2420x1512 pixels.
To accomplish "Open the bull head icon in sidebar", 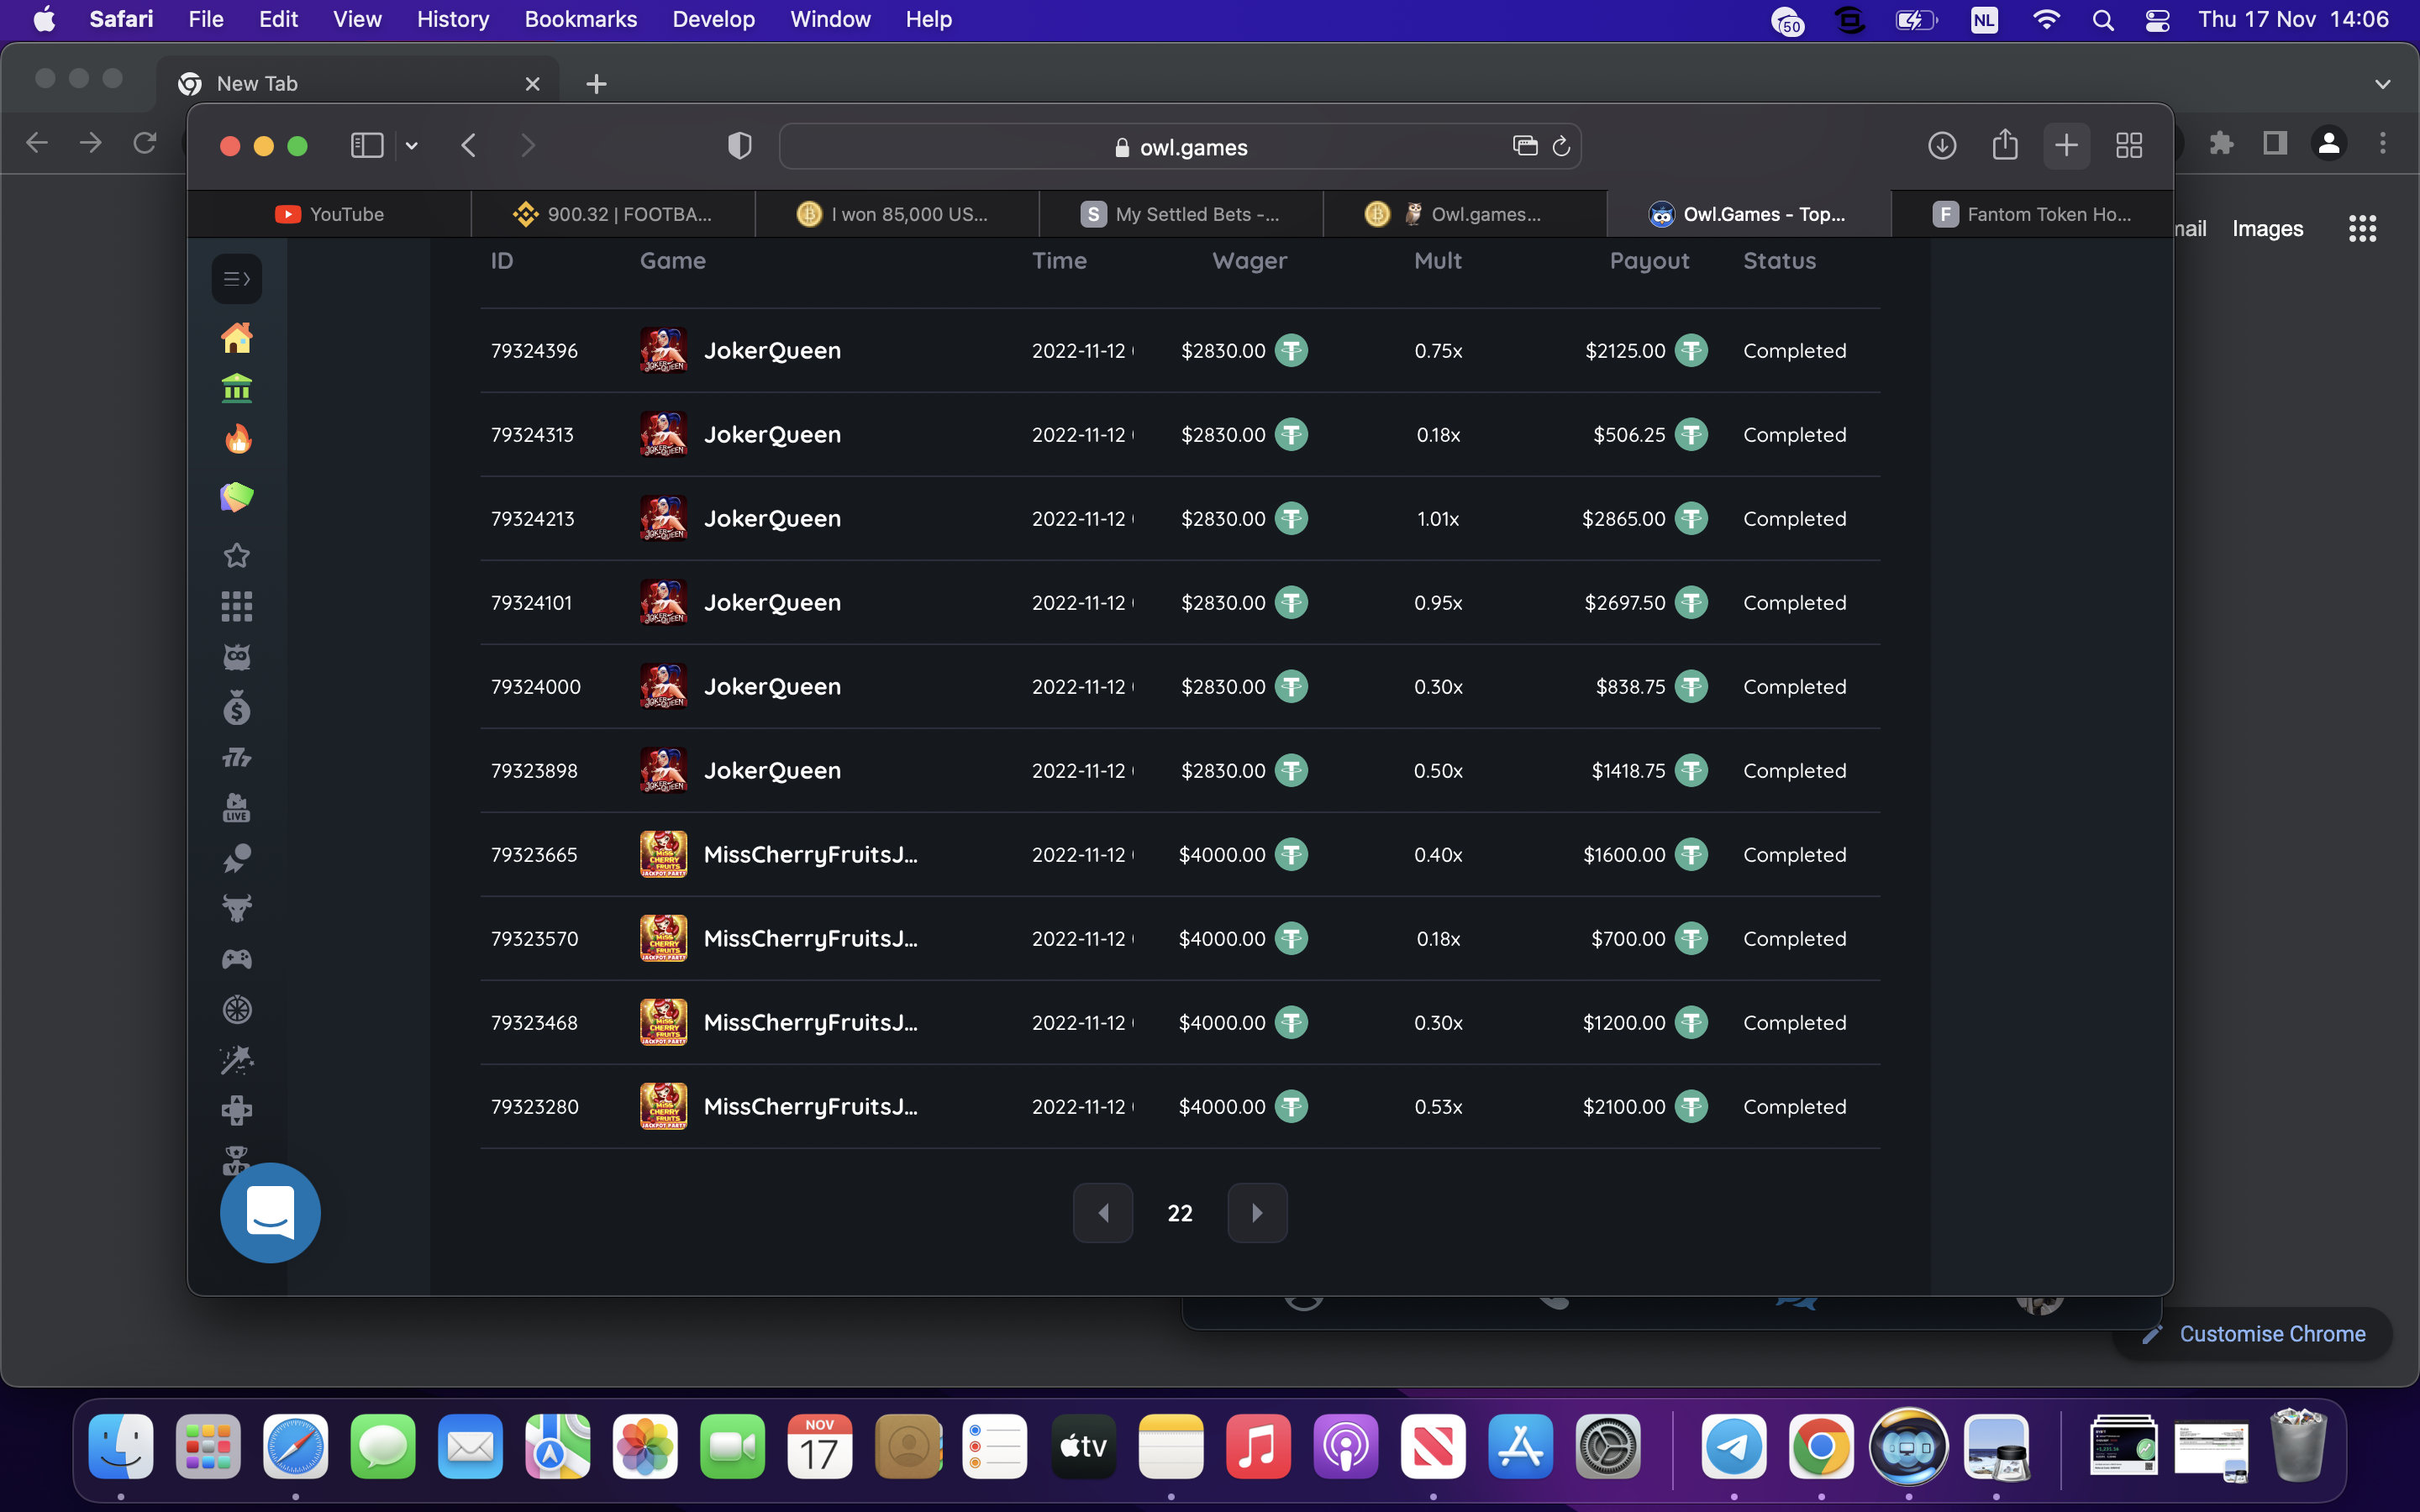I will tap(237, 908).
